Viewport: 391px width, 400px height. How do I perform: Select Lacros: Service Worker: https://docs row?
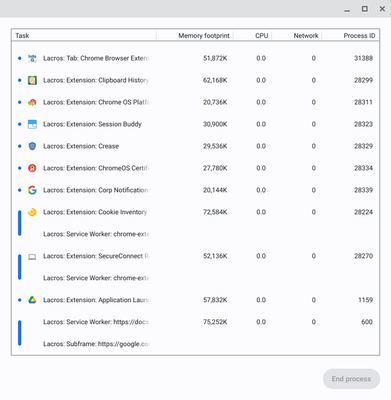point(195,322)
